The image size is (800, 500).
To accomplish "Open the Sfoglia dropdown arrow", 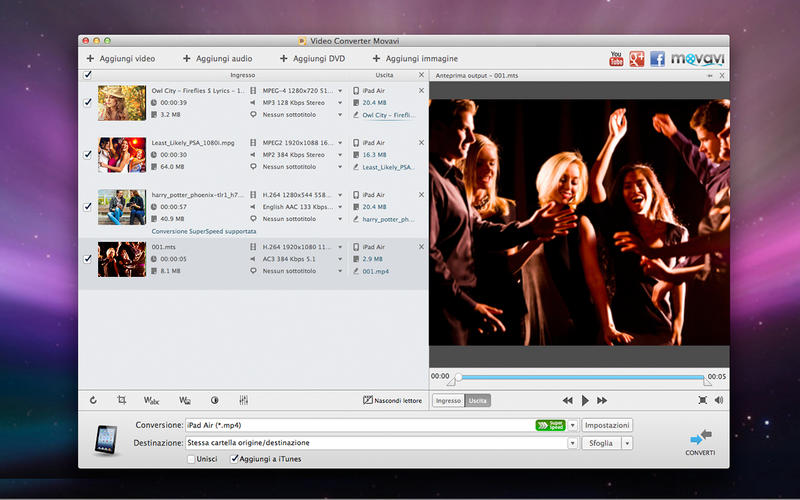I will click(x=627, y=443).
